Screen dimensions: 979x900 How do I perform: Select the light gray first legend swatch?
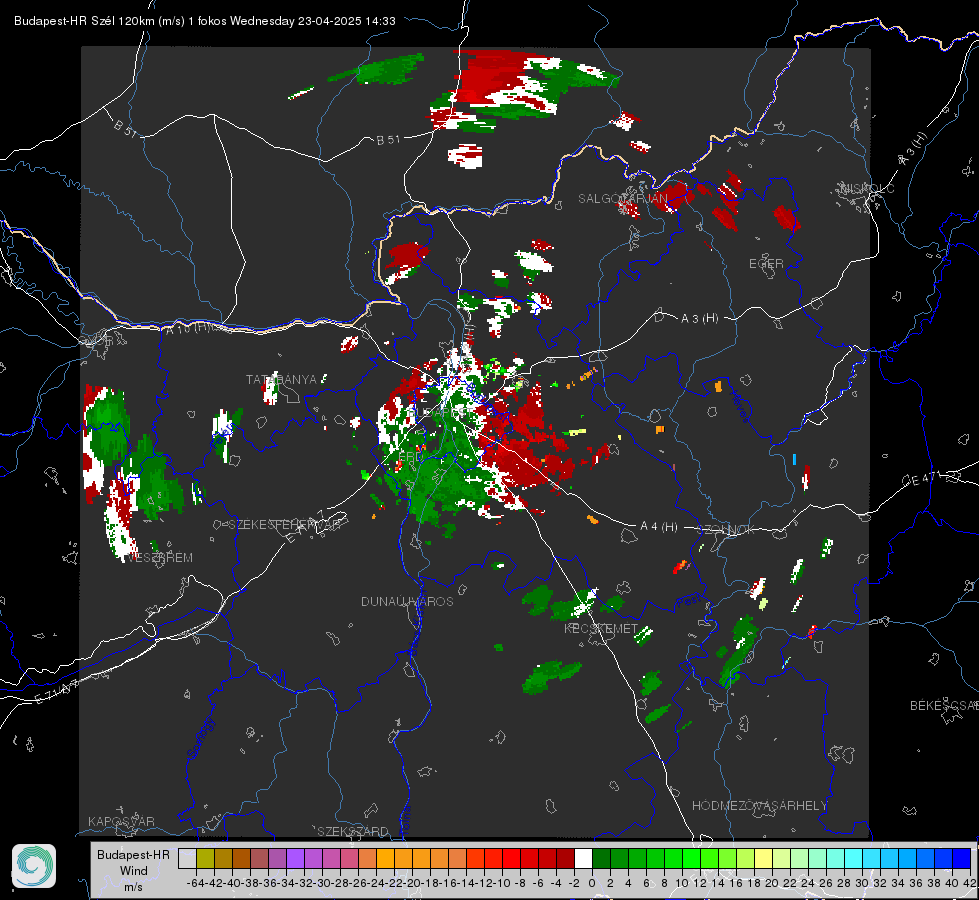click(x=187, y=858)
